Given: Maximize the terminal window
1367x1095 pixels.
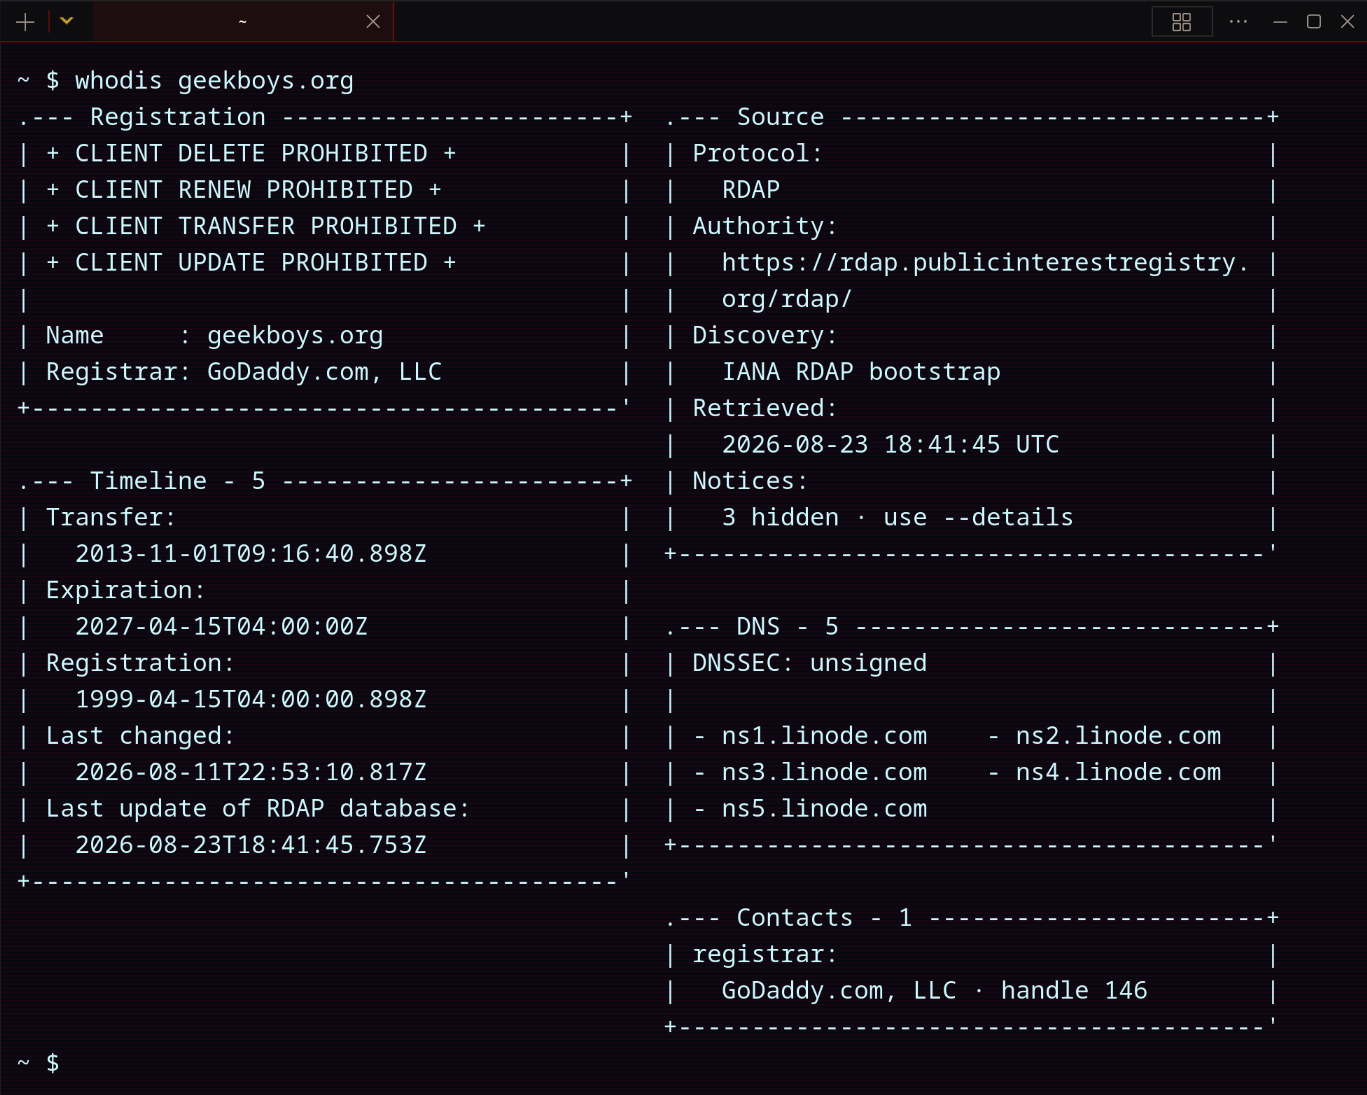Looking at the screenshot, I should point(1314,21).
